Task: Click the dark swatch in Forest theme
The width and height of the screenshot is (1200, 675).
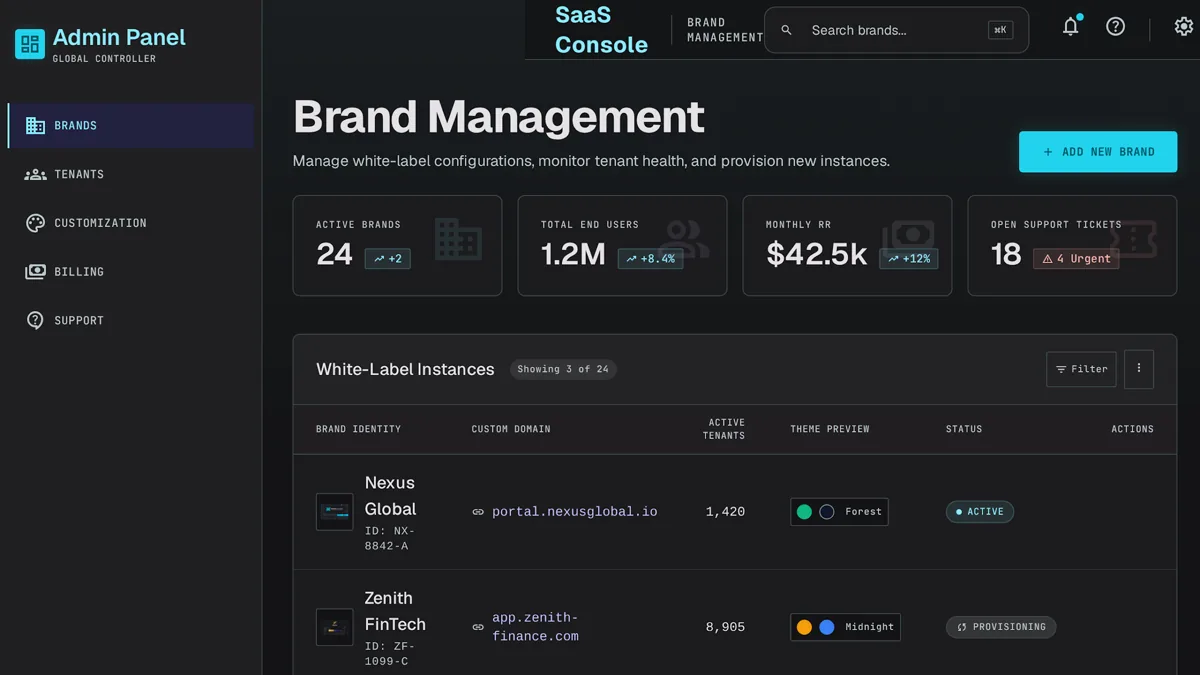Action: click(827, 512)
